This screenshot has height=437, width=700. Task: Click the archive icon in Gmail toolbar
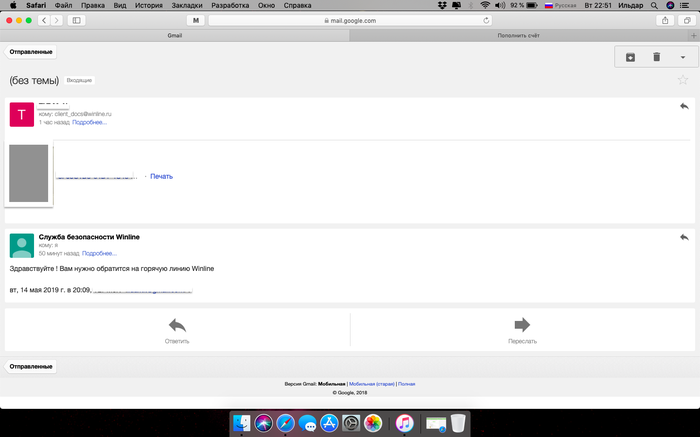click(x=630, y=57)
